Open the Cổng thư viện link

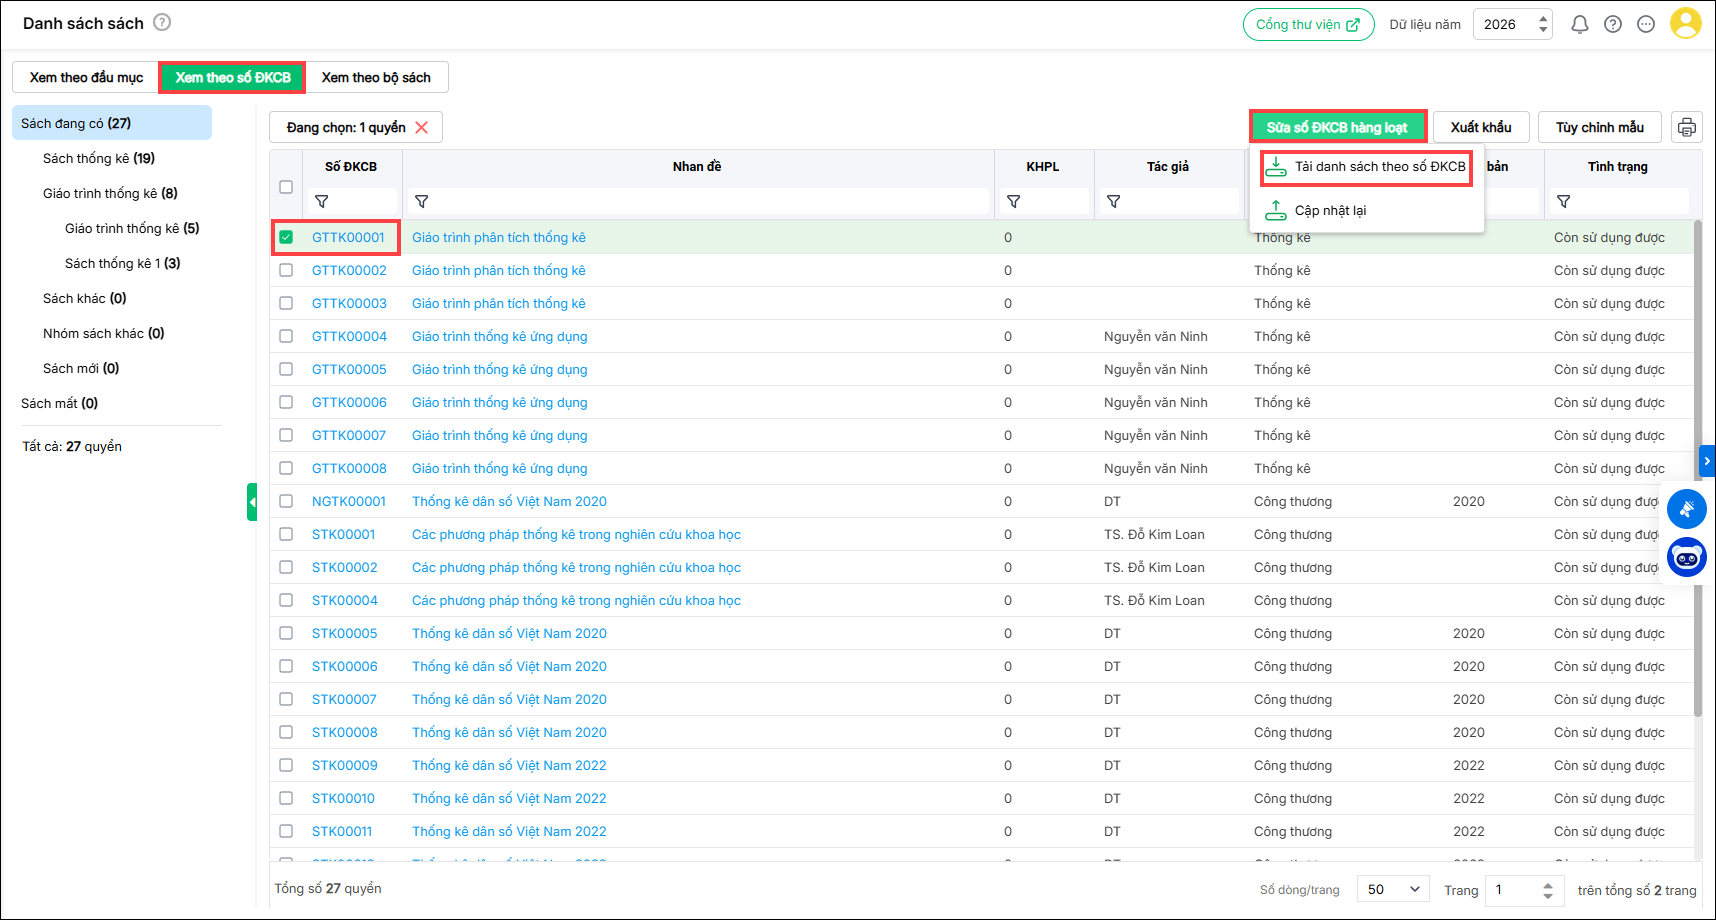(1308, 25)
